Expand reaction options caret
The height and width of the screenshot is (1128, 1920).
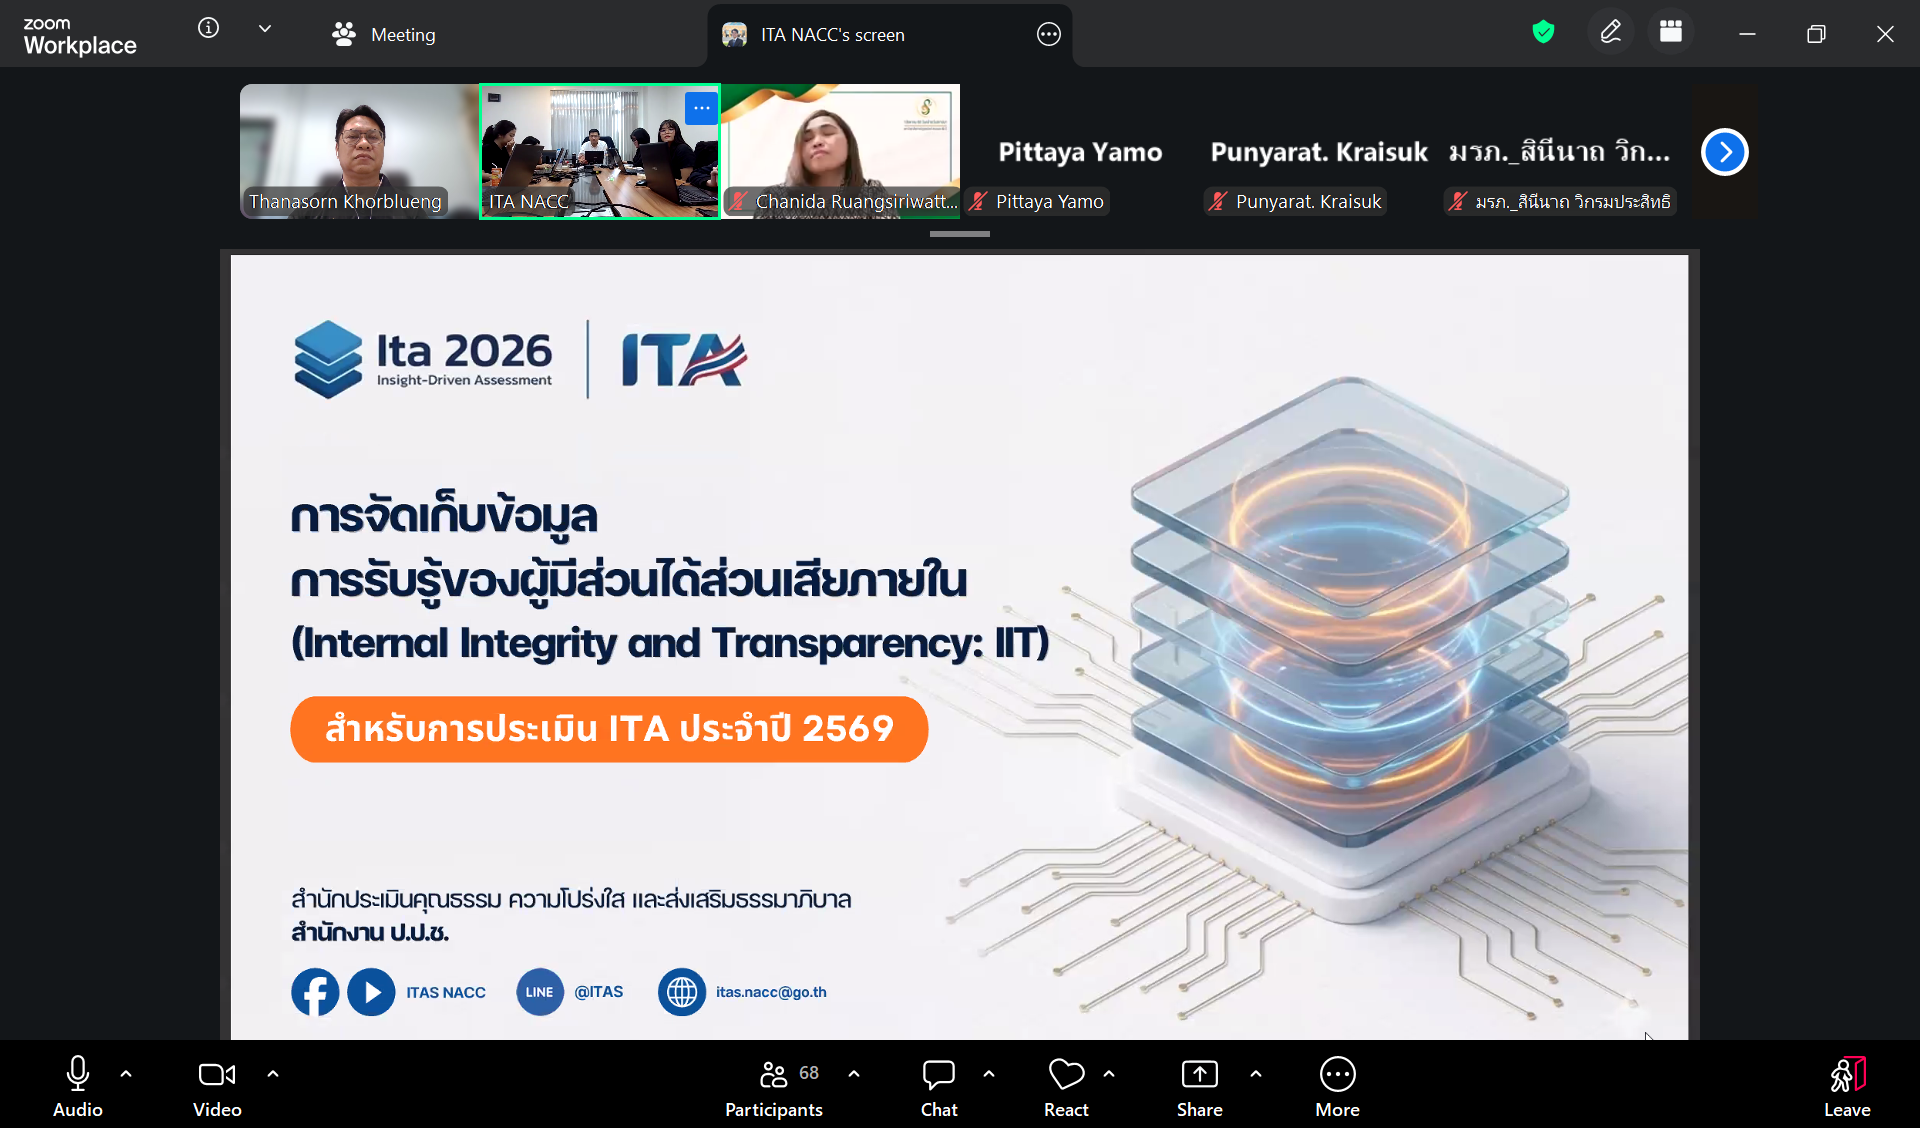[1109, 1074]
